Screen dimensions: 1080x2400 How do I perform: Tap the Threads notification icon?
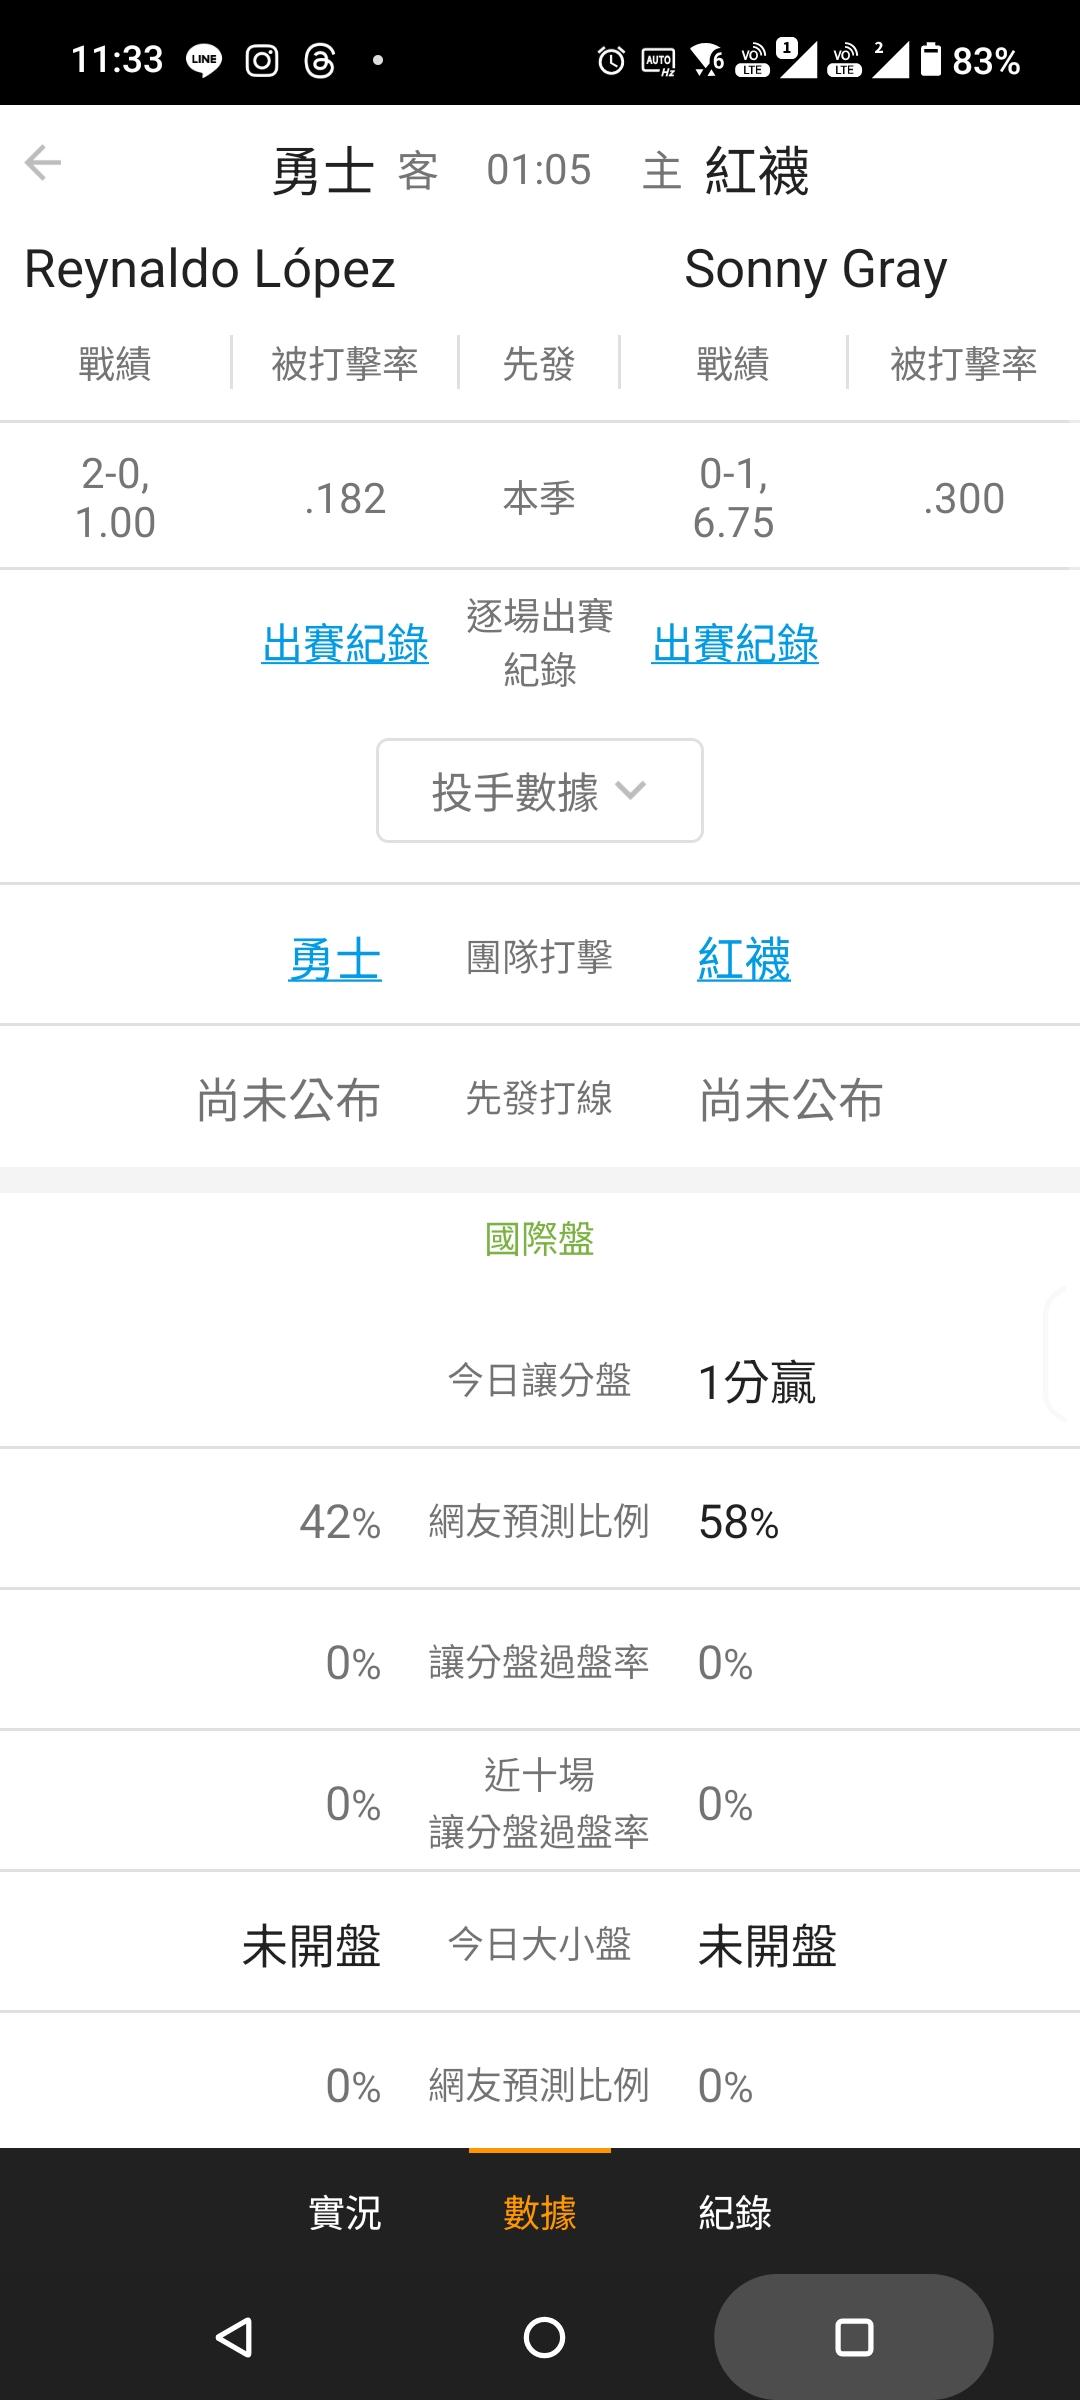pyautogui.click(x=319, y=61)
